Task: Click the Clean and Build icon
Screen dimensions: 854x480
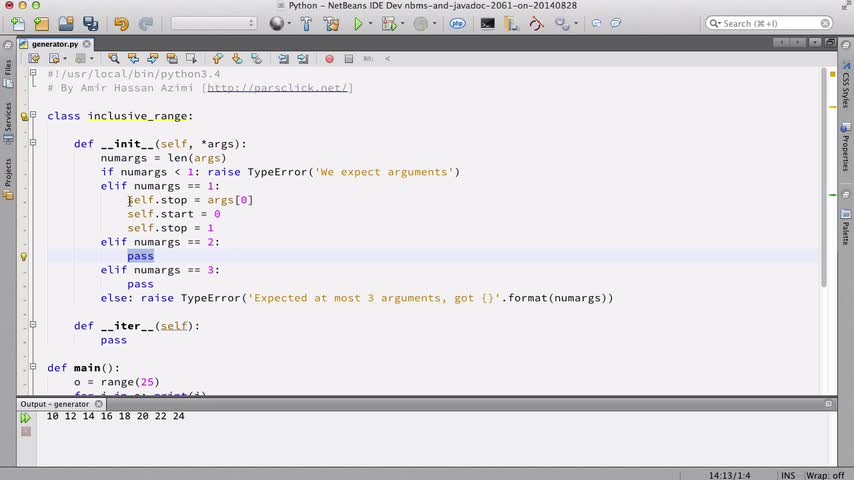Action: 331,23
